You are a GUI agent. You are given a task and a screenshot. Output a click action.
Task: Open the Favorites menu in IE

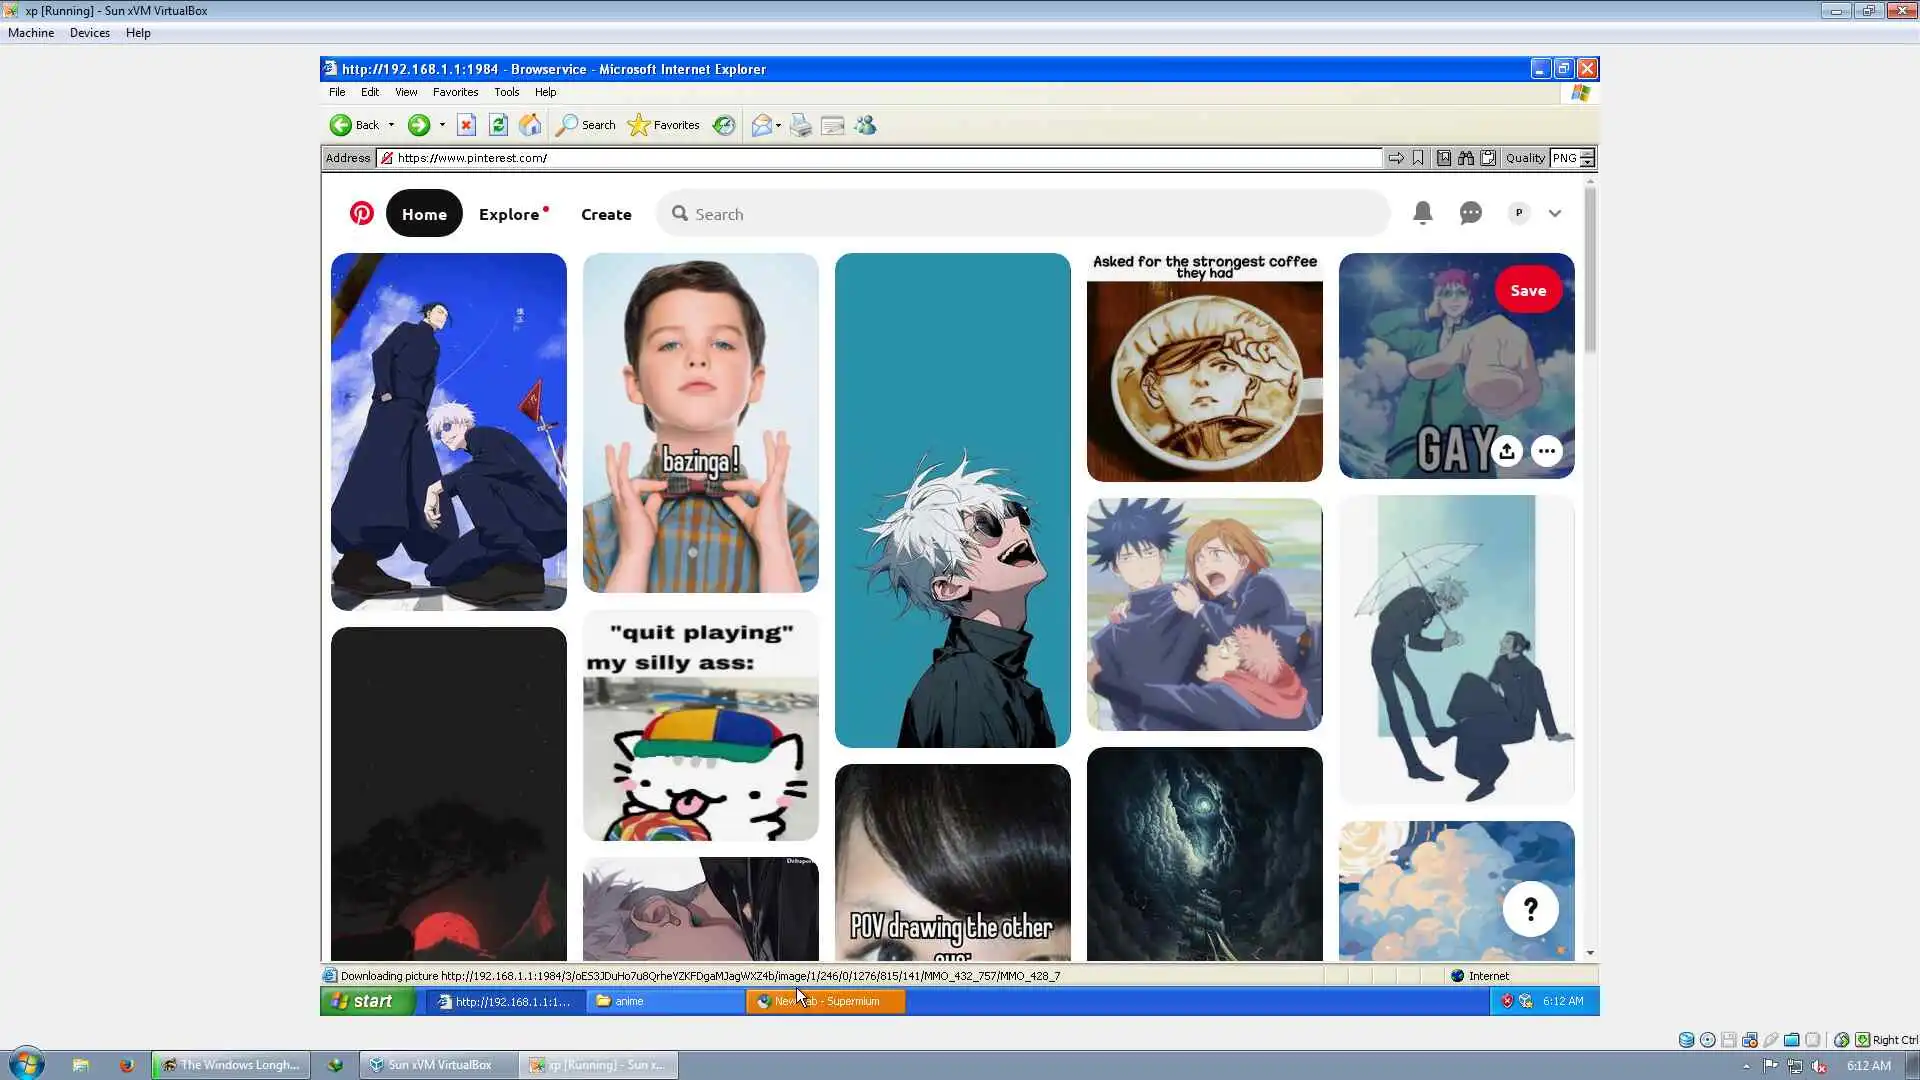click(x=455, y=92)
